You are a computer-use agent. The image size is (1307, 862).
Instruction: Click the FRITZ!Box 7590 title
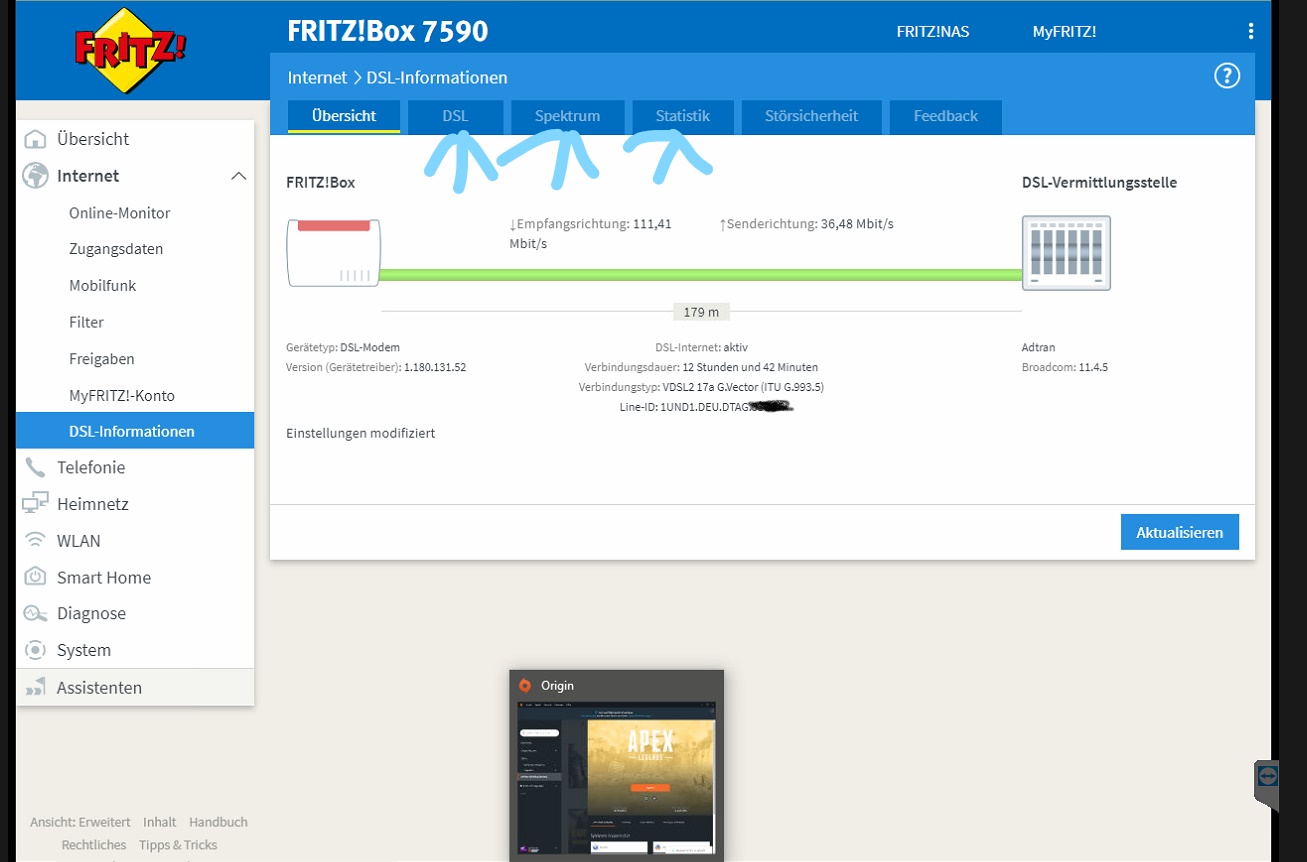tap(388, 31)
